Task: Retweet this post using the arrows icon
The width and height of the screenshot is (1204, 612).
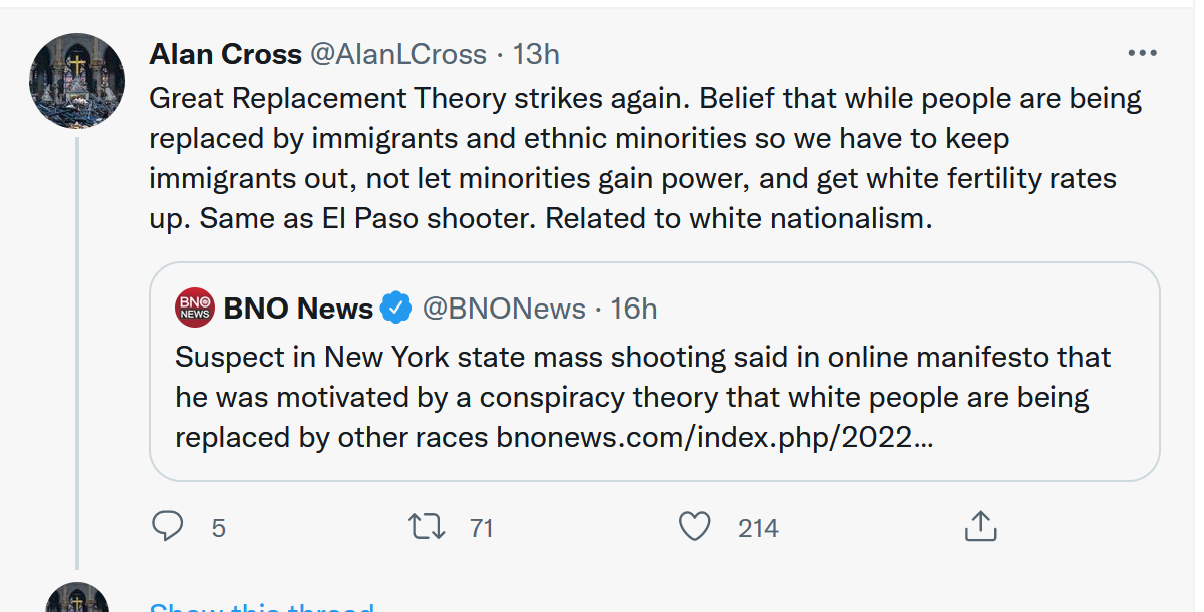Action: point(427,526)
